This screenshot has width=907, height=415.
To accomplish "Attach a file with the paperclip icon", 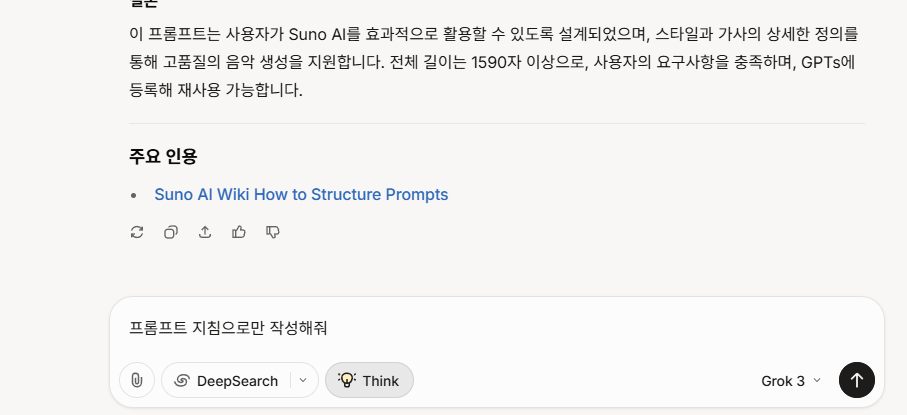I will 137,380.
